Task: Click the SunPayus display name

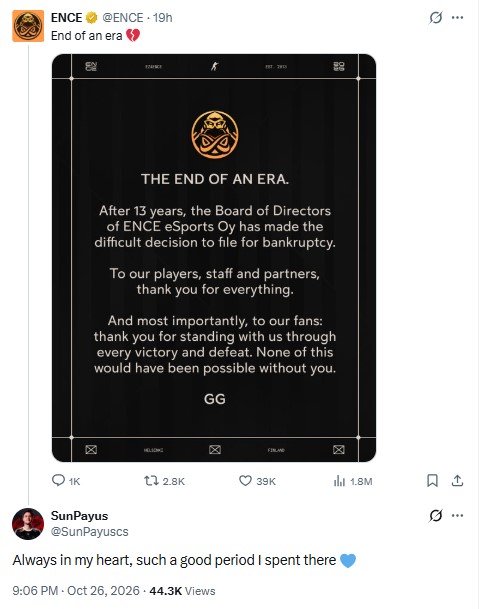Action: (x=79, y=516)
